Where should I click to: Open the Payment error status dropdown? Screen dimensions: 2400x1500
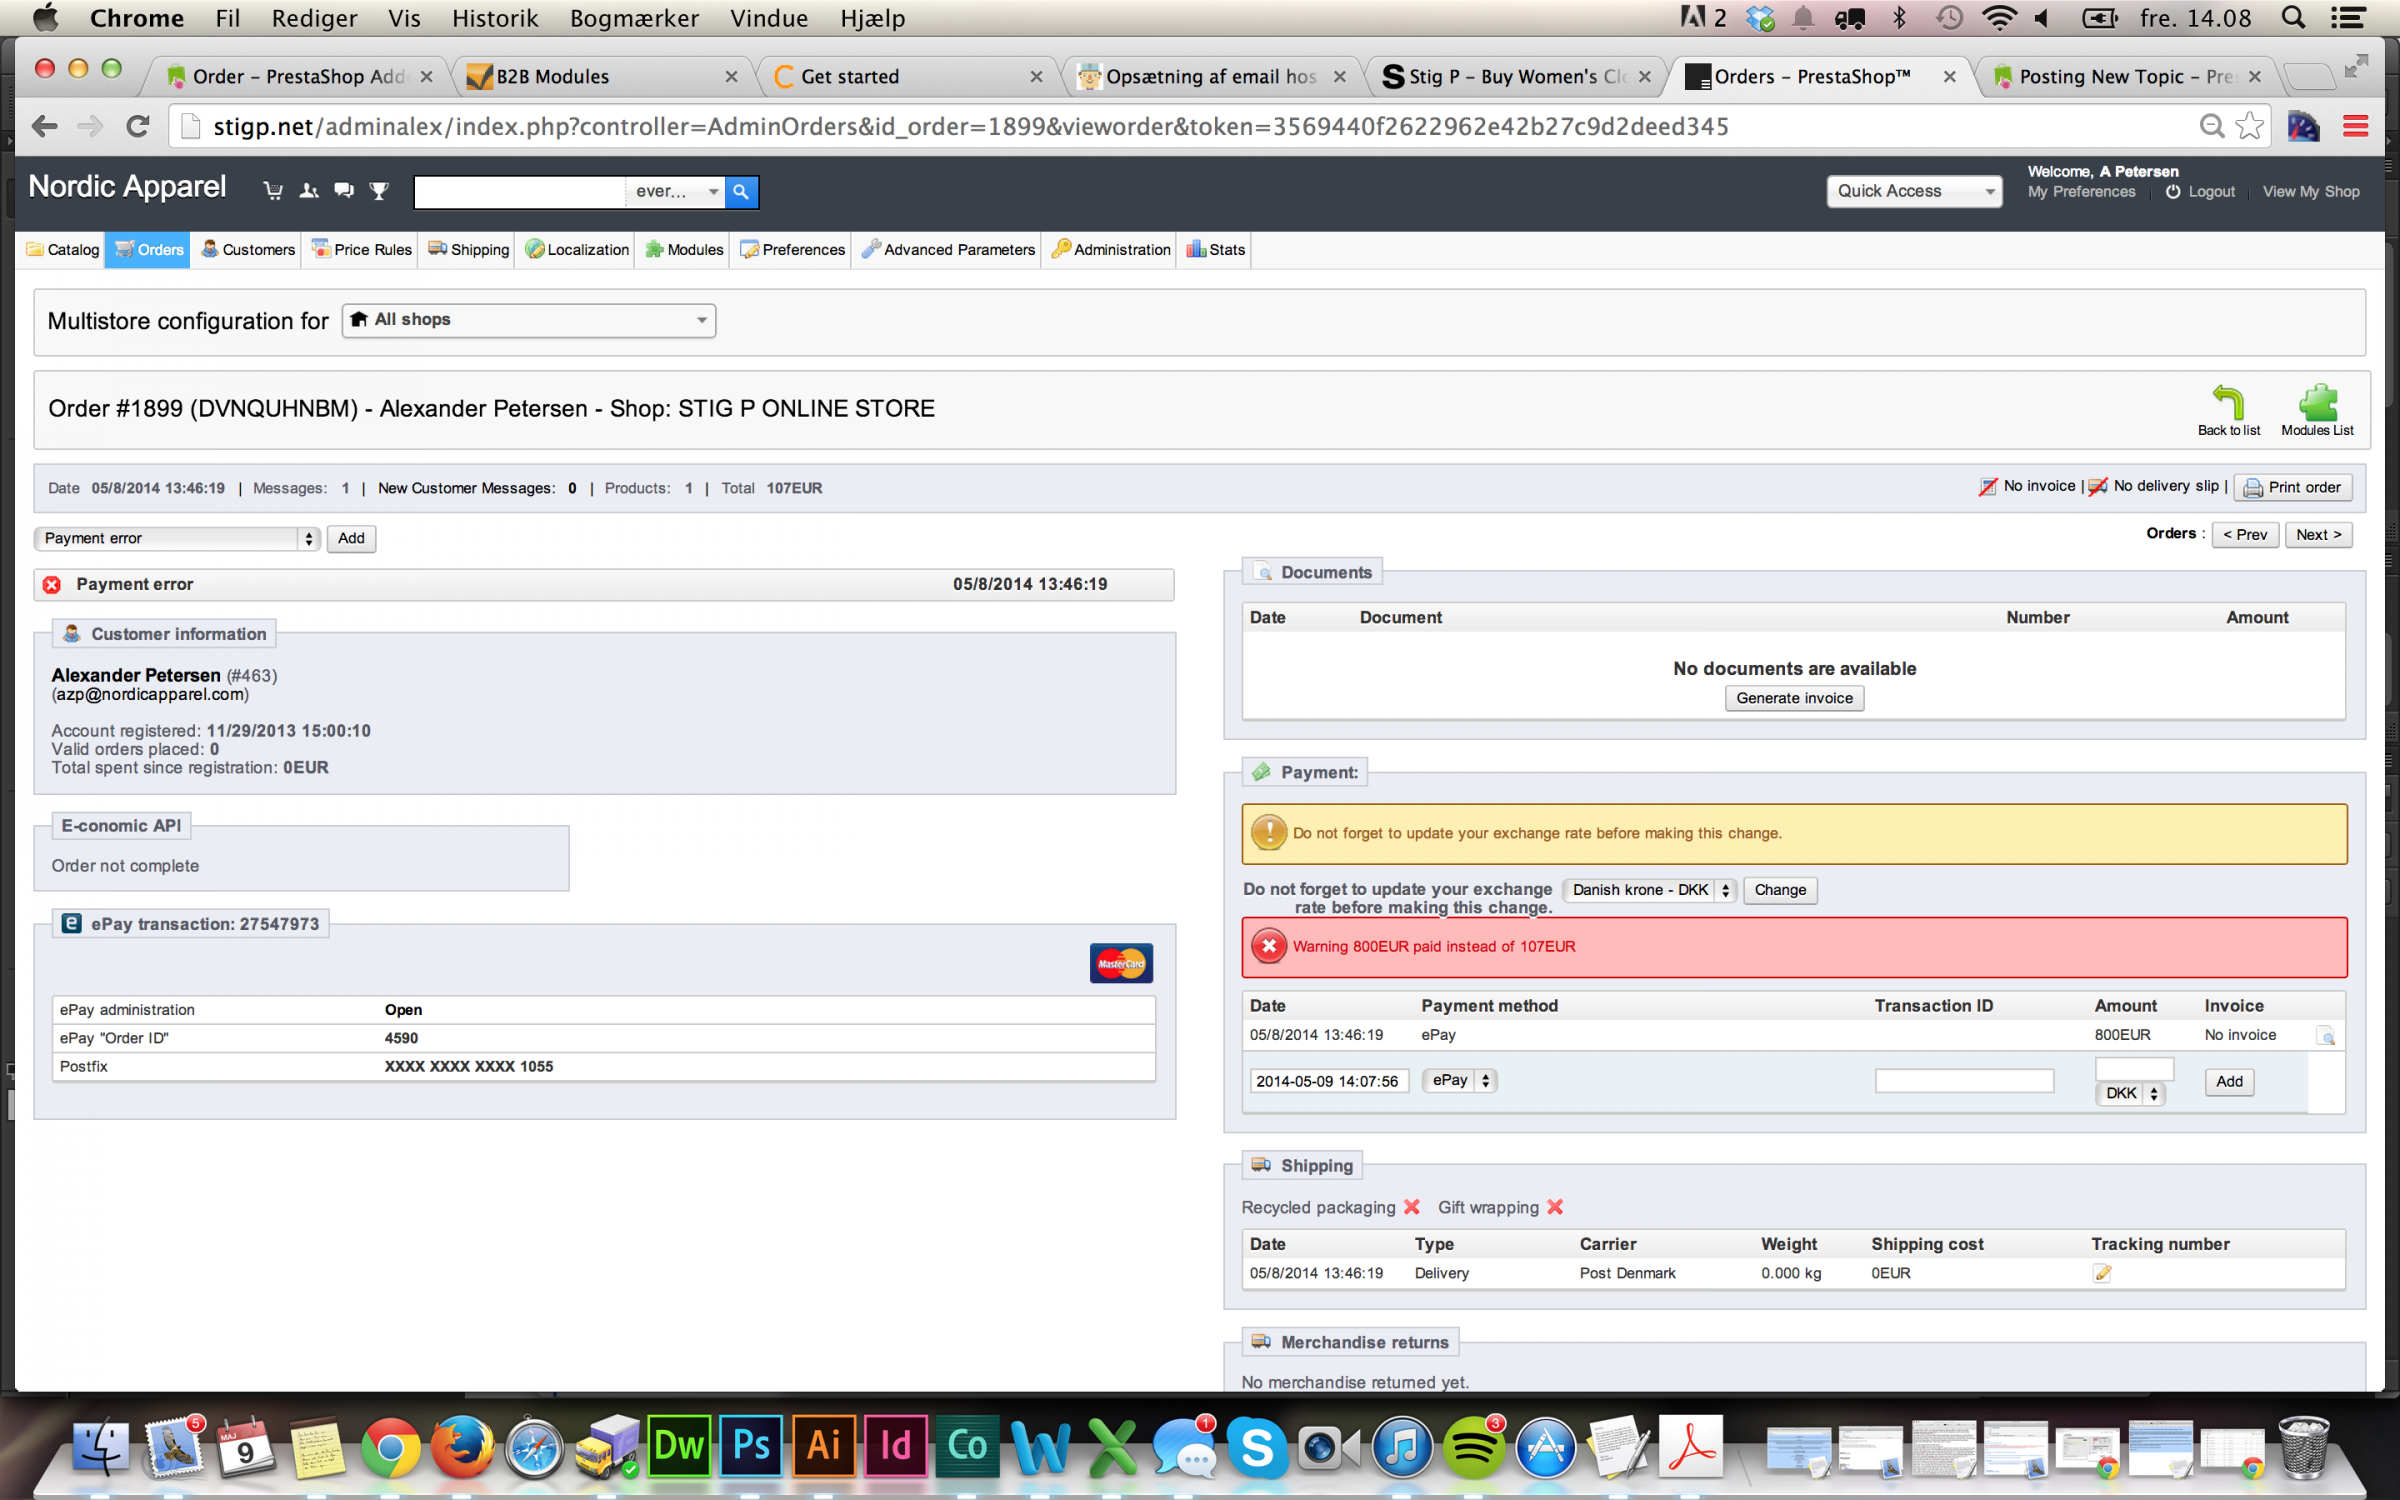click(x=177, y=538)
